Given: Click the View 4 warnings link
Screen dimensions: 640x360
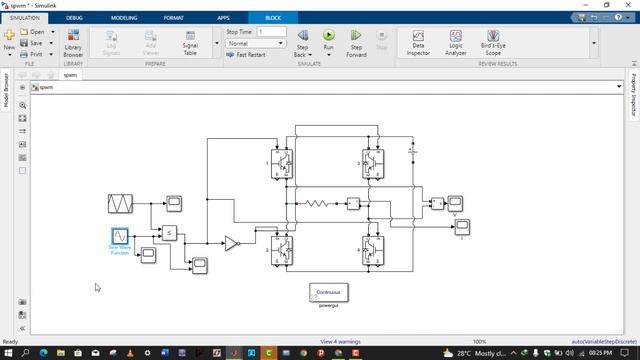Looking at the screenshot, I should pos(340,342).
